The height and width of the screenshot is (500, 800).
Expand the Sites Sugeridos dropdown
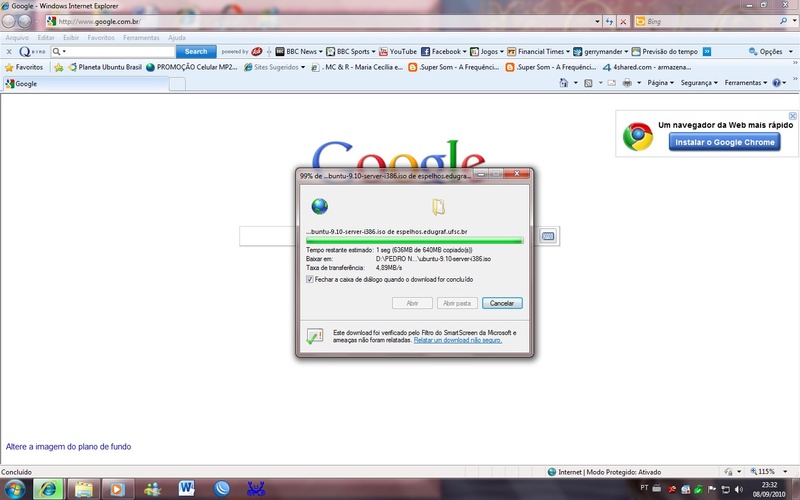pyautogui.click(x=303, y=67)
